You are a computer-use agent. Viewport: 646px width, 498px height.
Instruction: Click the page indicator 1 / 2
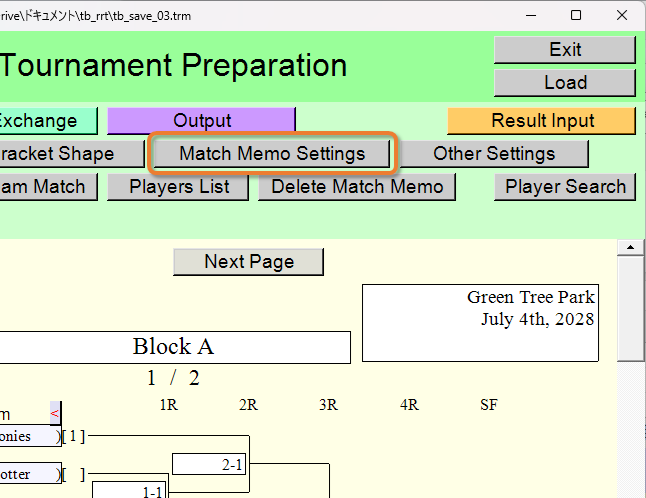tap(173, 378)
